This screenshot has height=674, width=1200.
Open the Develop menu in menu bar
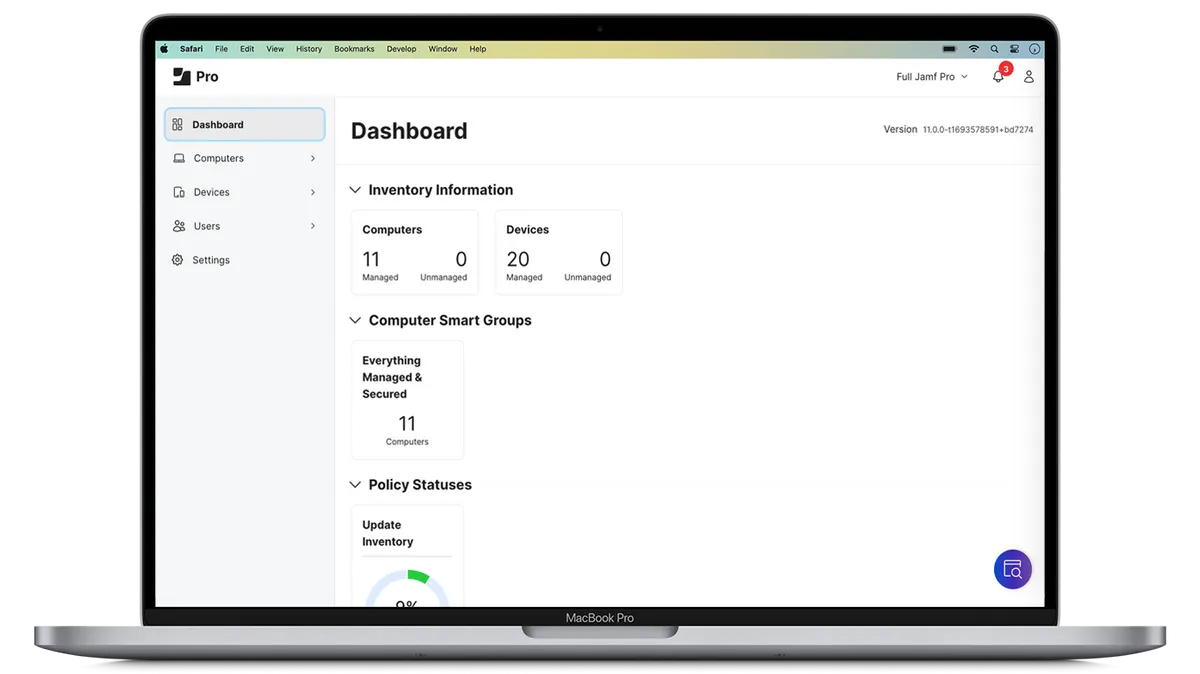click(401, 49)
